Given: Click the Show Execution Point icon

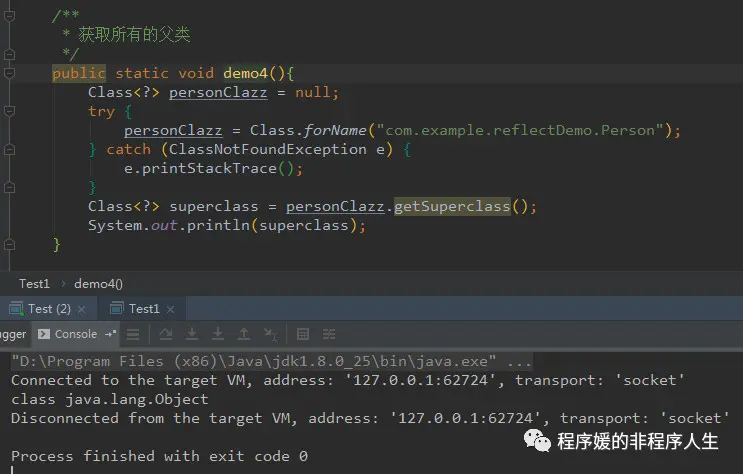Looking at the screenshot, I should [x=133, y=335].
